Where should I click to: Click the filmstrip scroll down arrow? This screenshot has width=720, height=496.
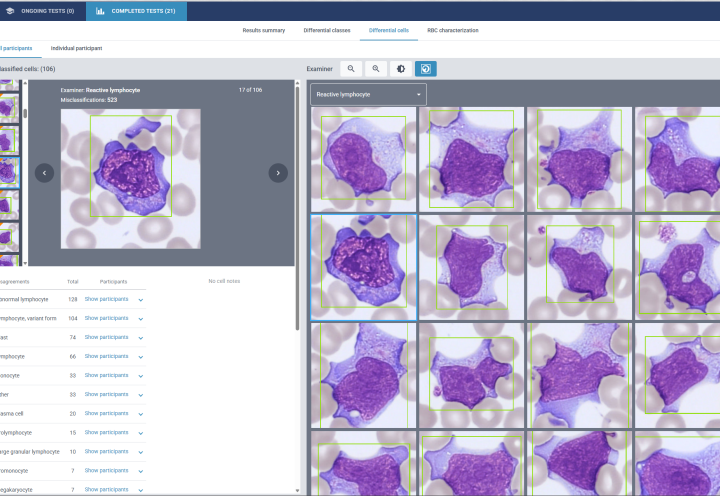click(25, 263)
